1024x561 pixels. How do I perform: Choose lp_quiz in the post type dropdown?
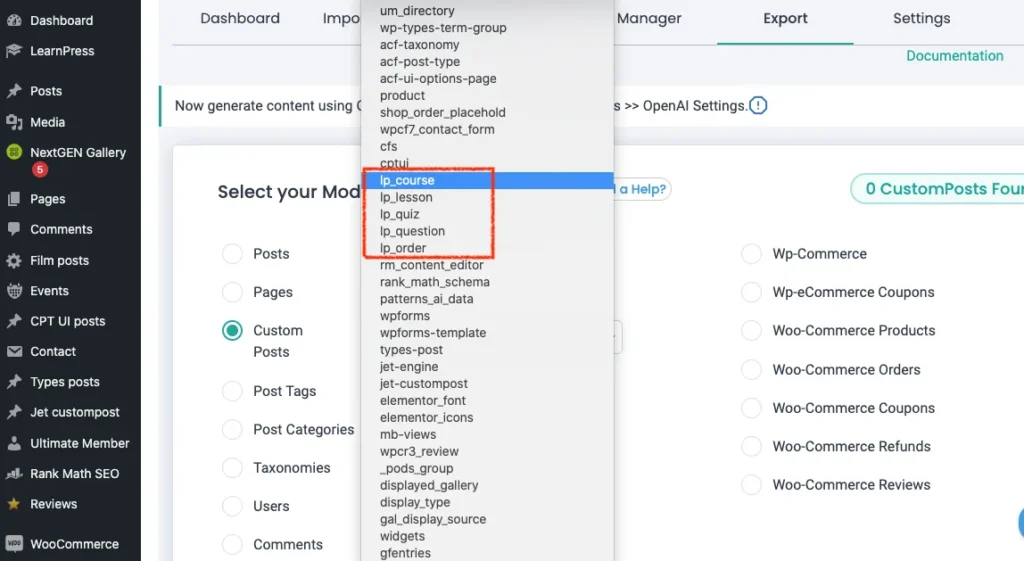pos(400,215)
